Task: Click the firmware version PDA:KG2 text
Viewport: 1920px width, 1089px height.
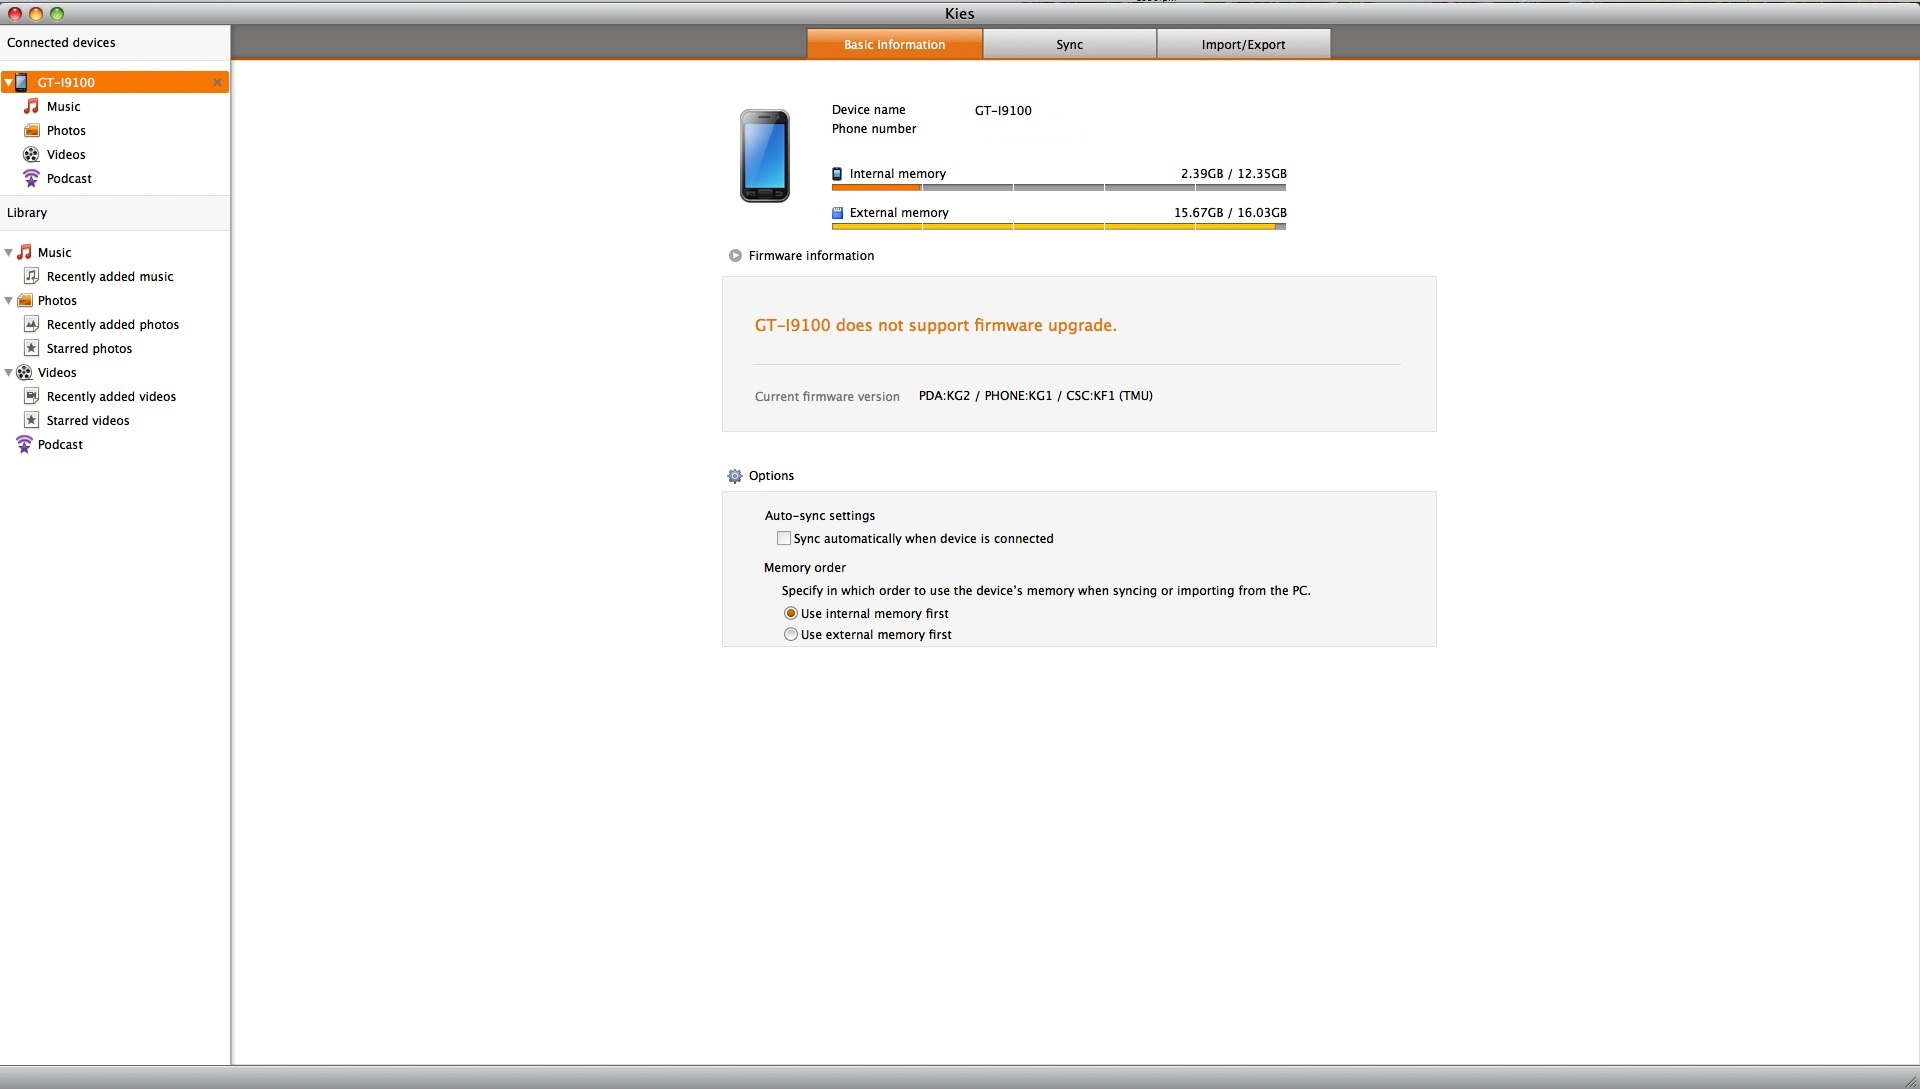Action: pyautogui.click(x=1036, y=396)
